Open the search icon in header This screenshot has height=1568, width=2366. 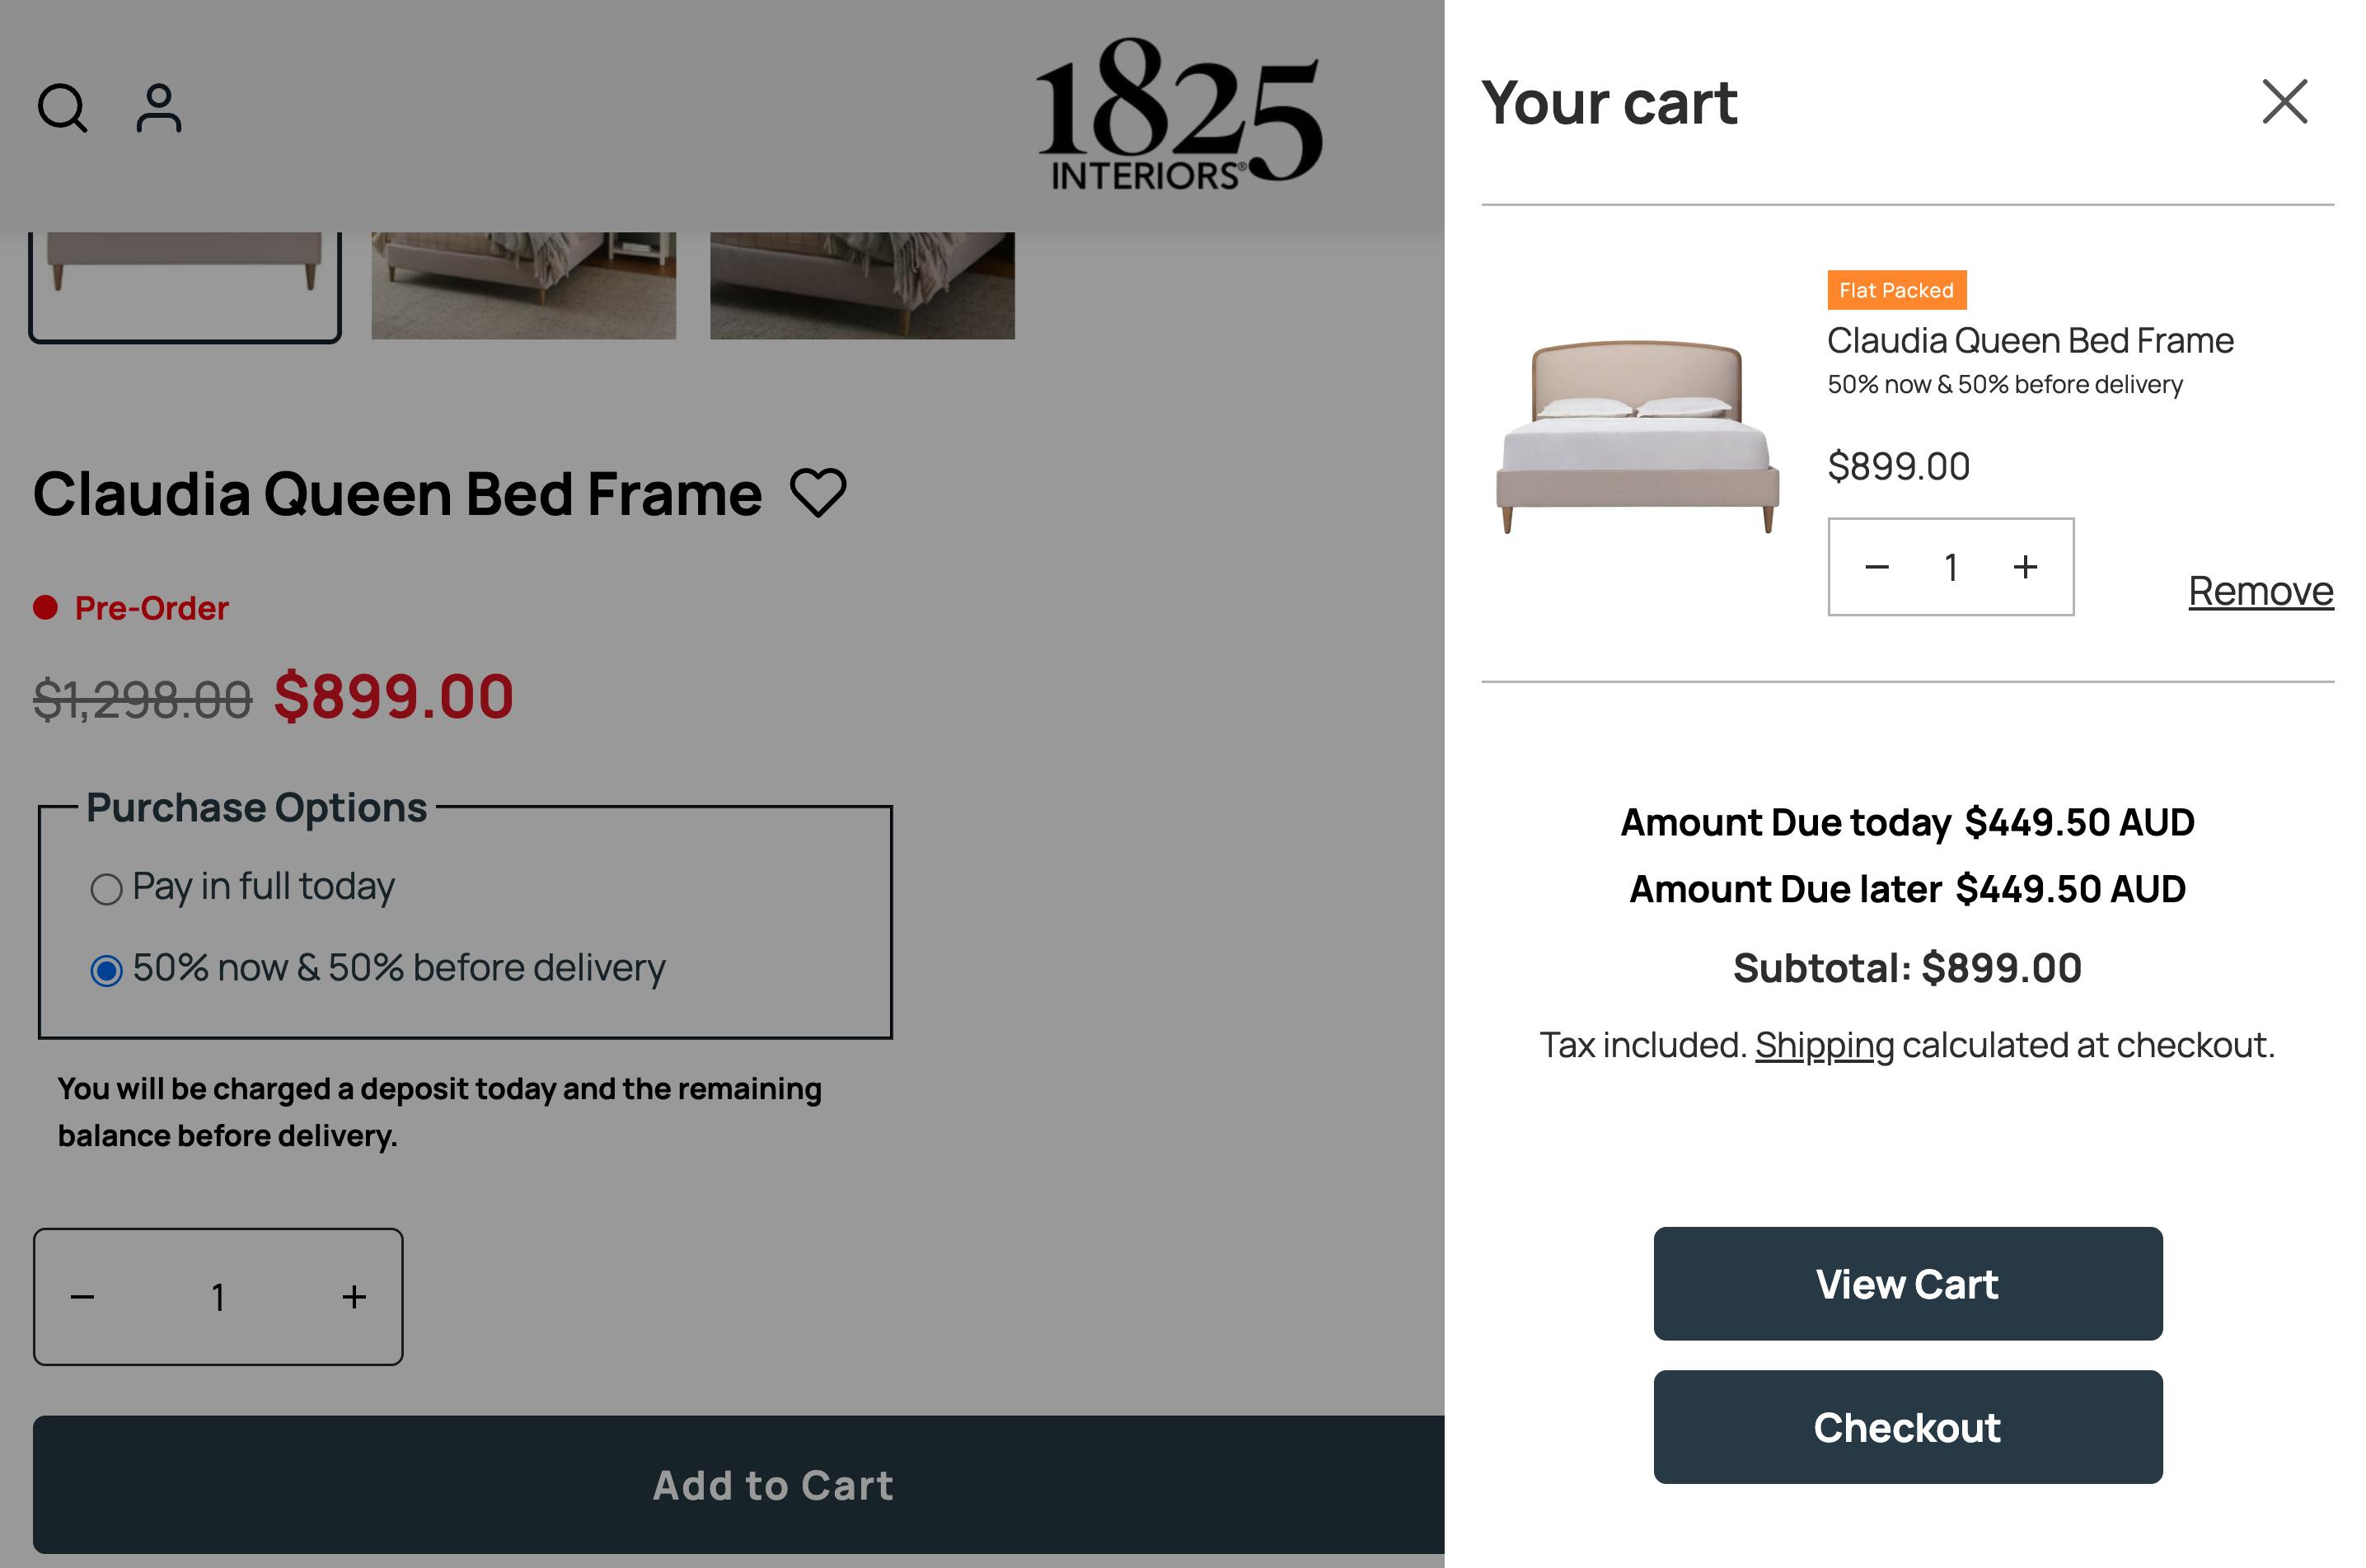coord(62,108)
